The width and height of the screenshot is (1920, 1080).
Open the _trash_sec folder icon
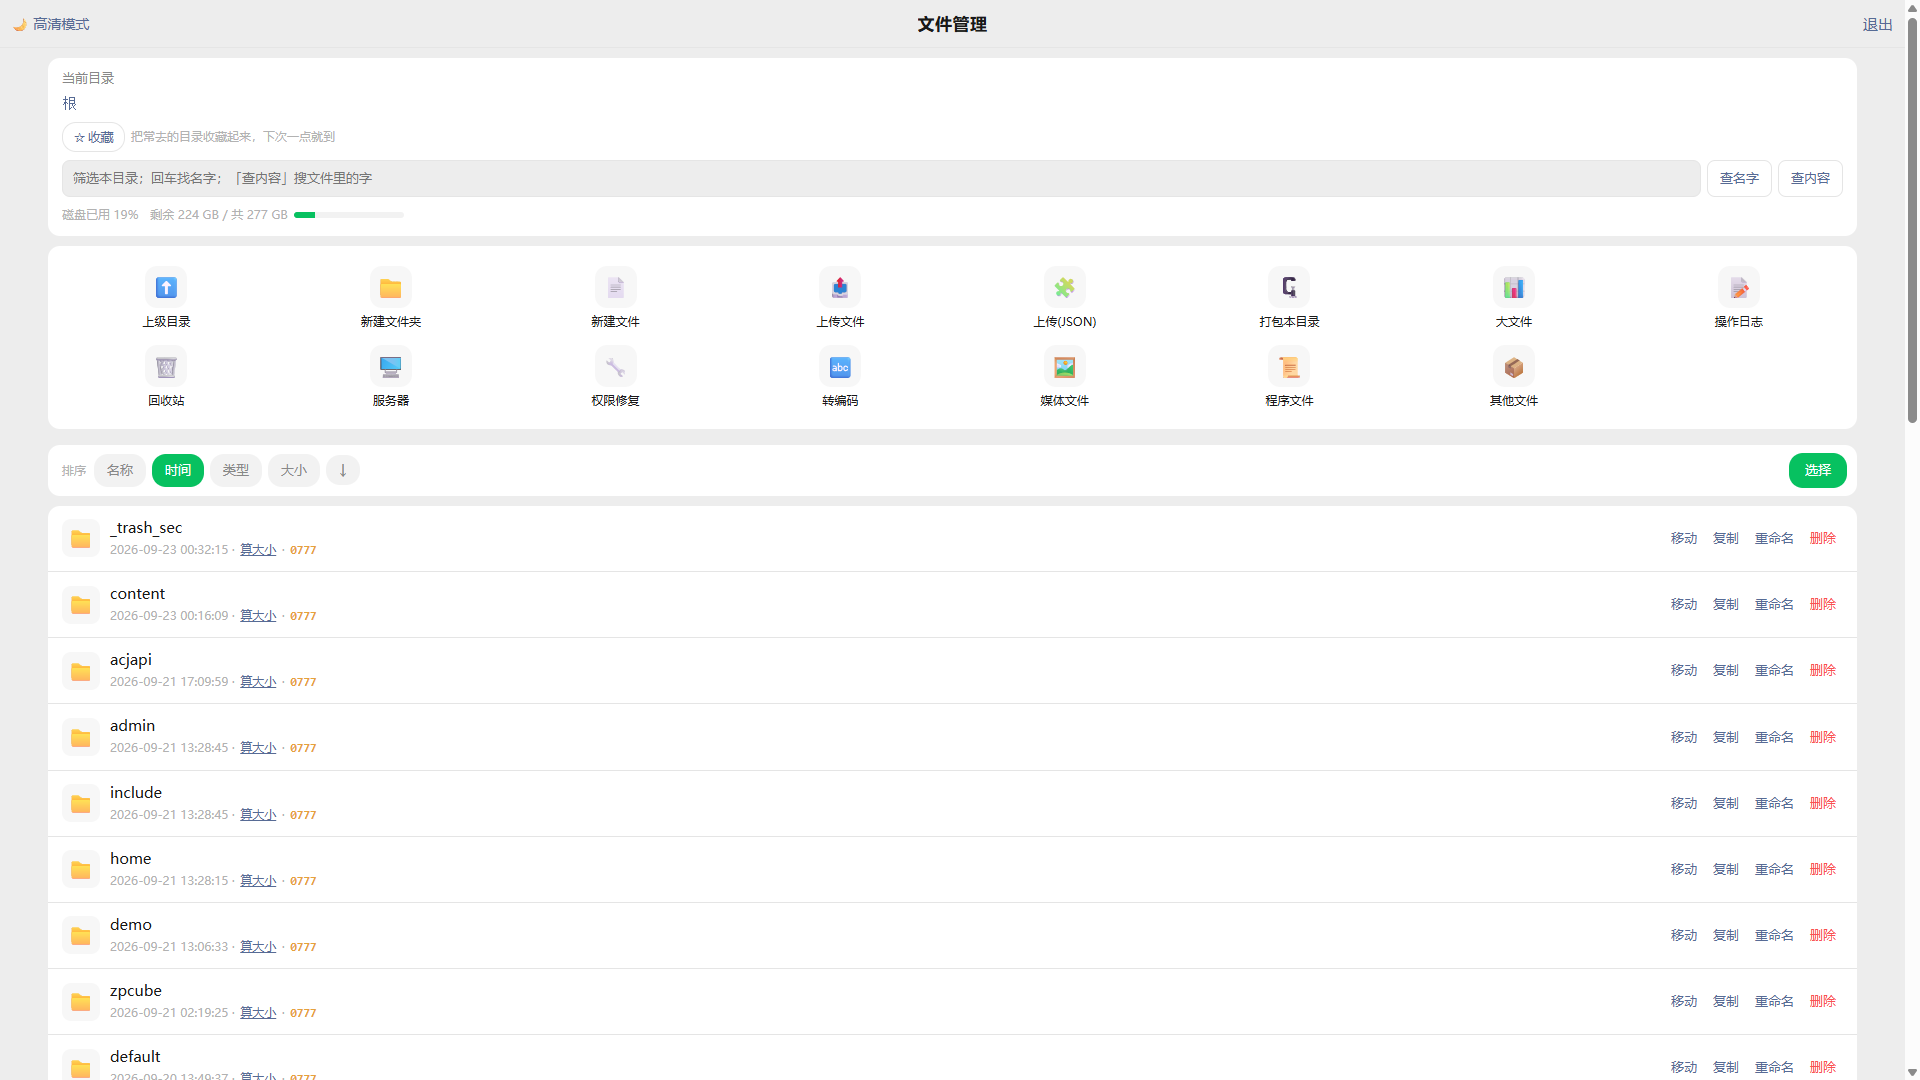[x=80, y=539]
